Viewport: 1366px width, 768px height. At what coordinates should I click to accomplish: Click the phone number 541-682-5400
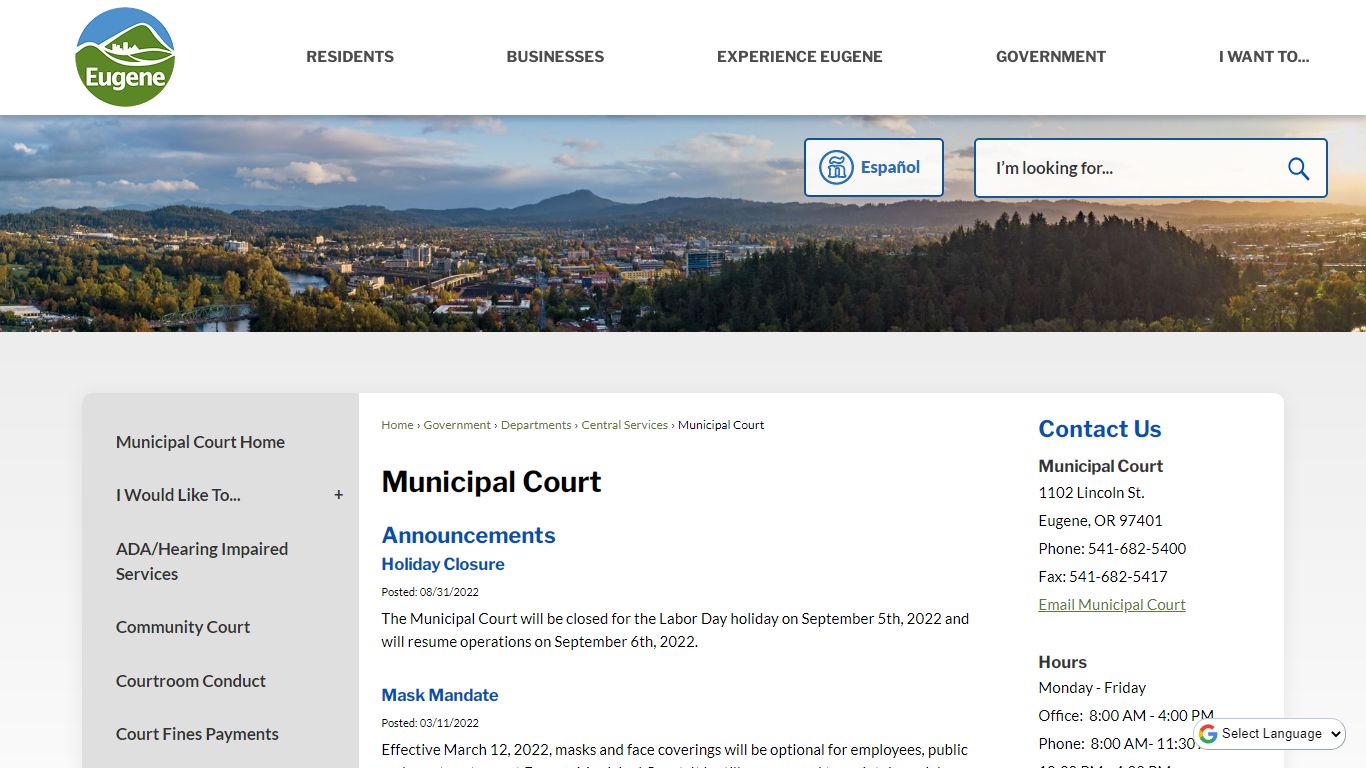[x=1137, y=548]
